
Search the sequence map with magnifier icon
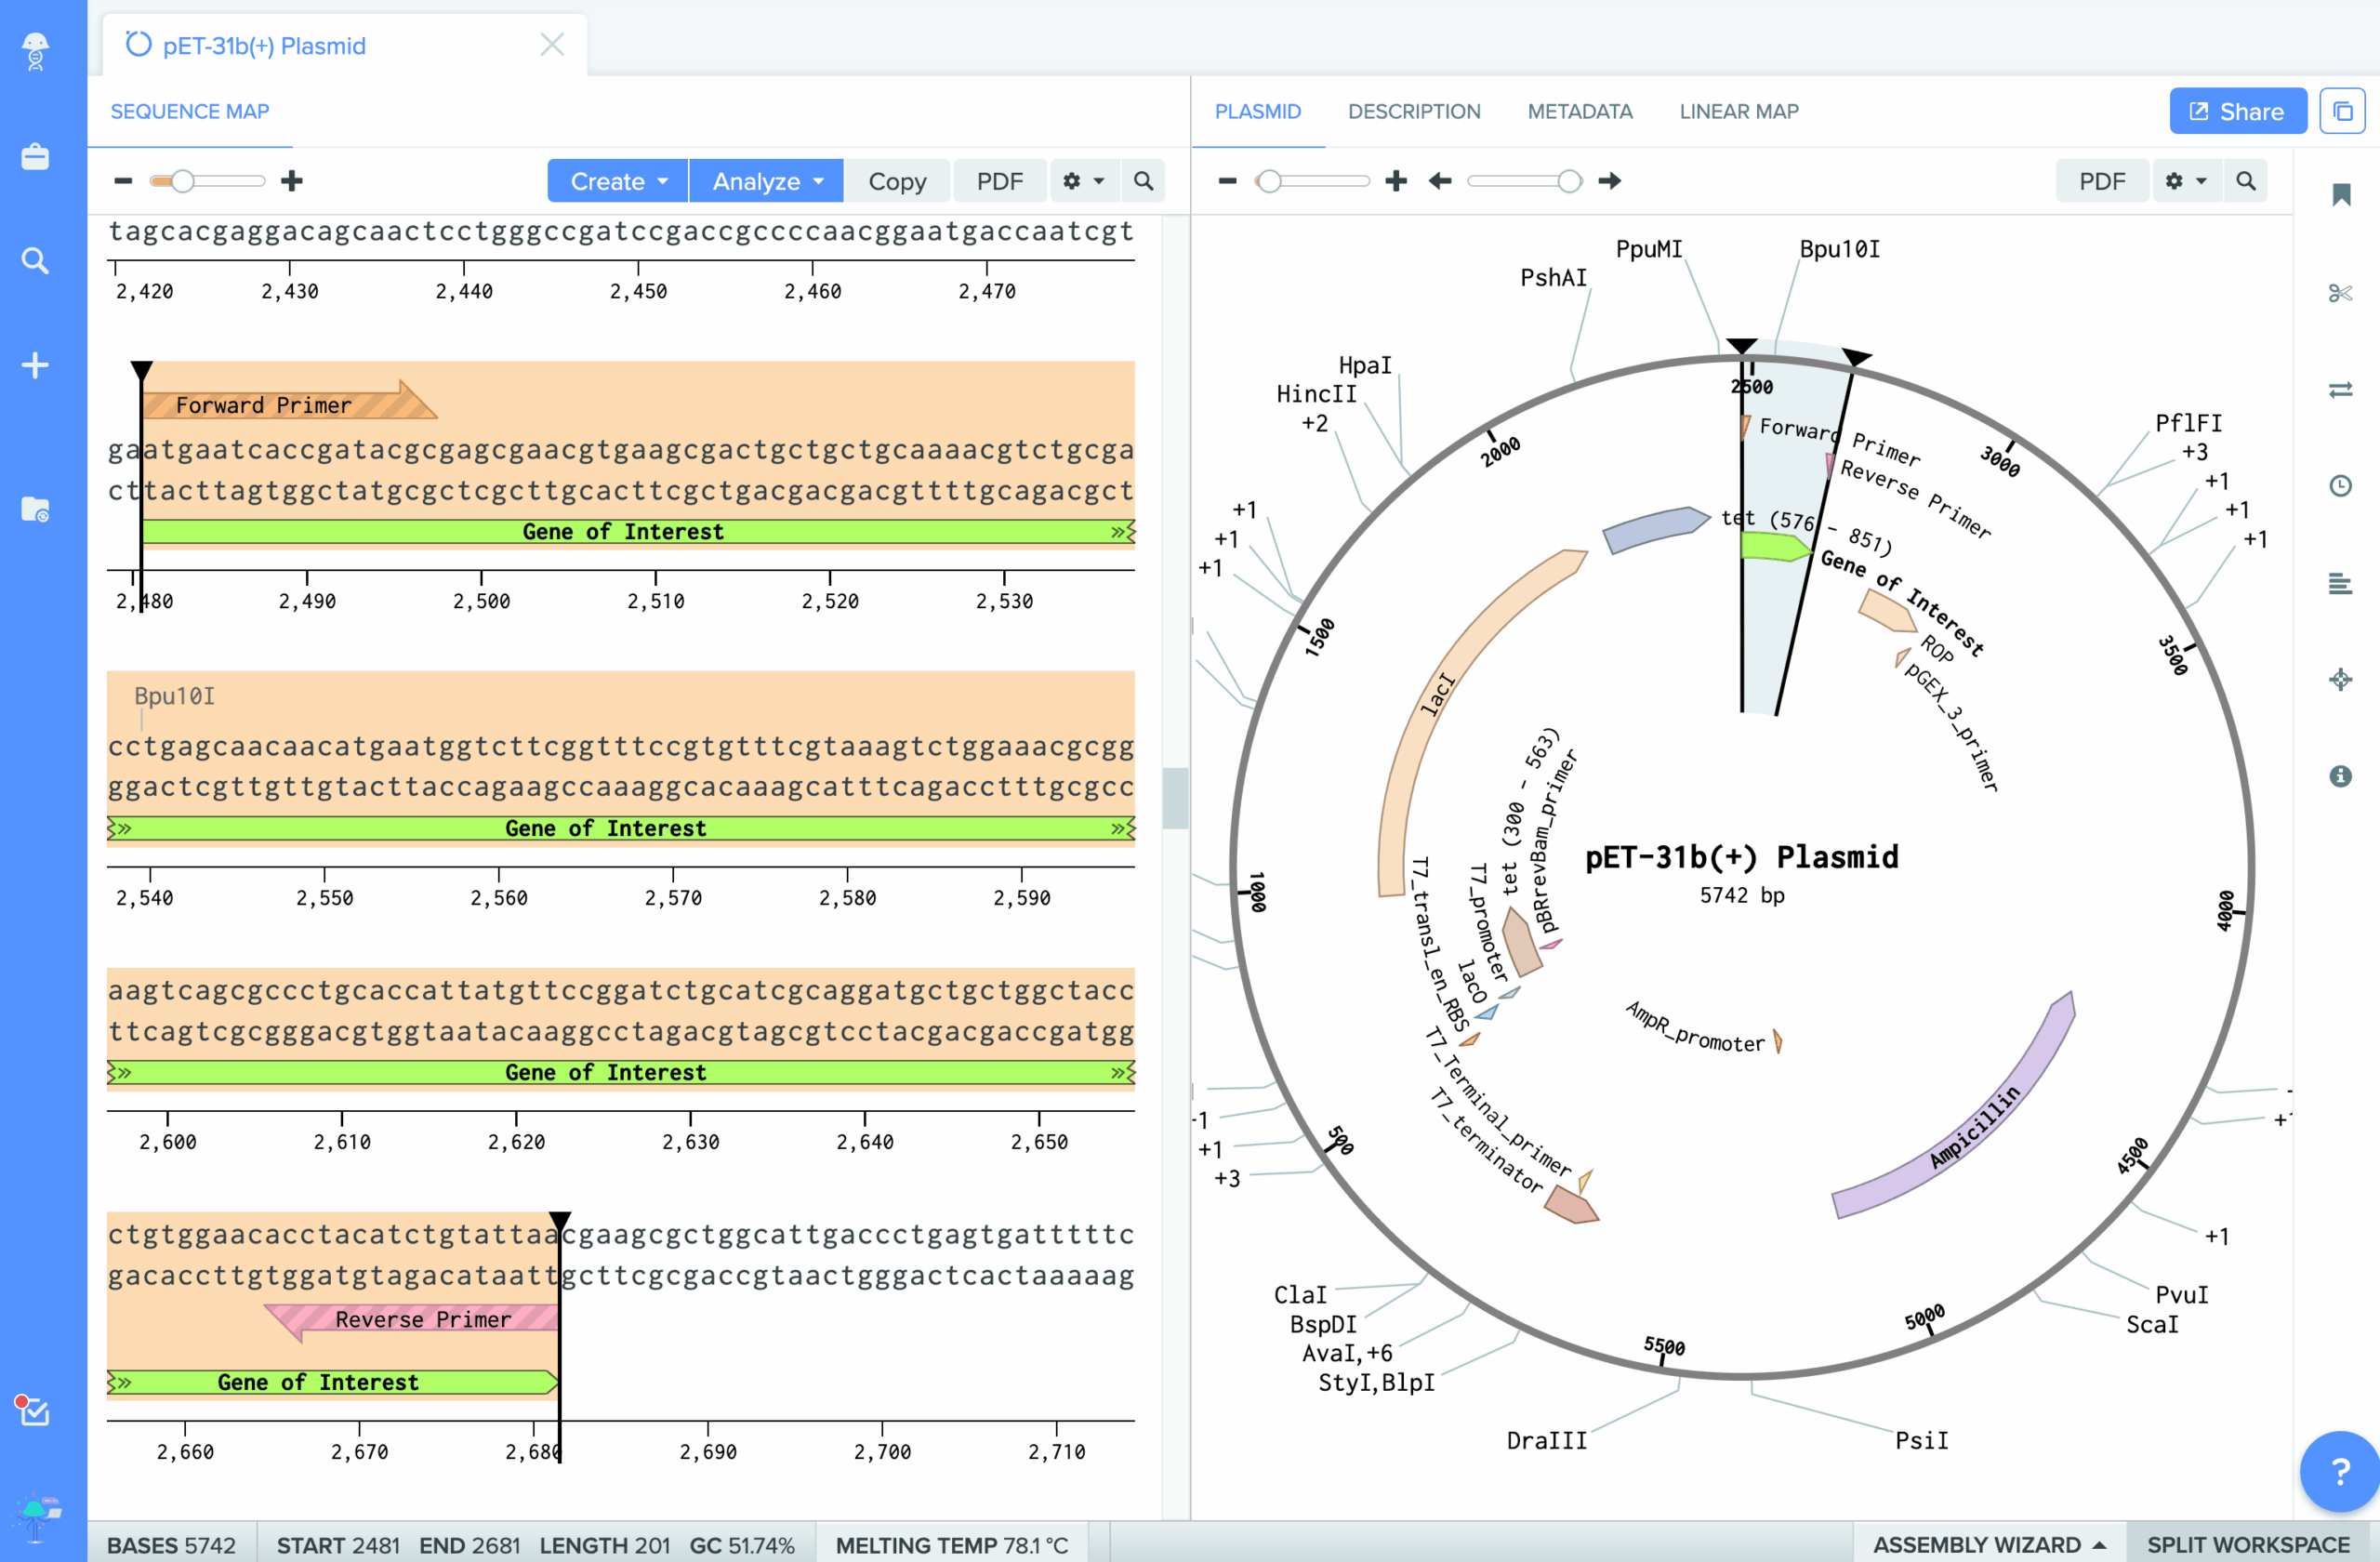click(x=1143, y=181)
